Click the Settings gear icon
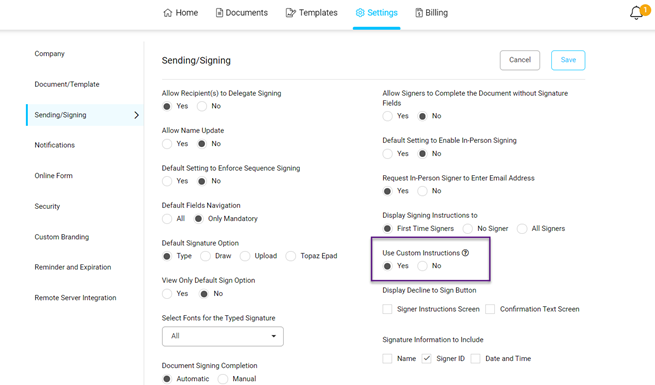Viewport: 655px width, 385px height. tap(360, 13)
